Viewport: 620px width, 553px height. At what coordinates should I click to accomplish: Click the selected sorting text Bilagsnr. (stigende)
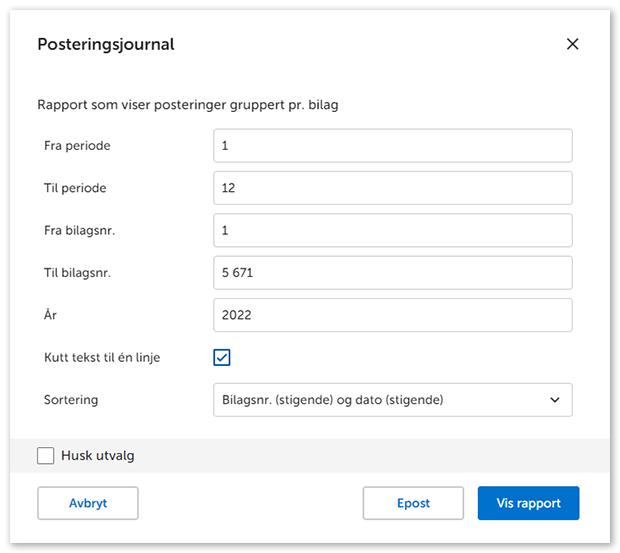pos(330,400)
